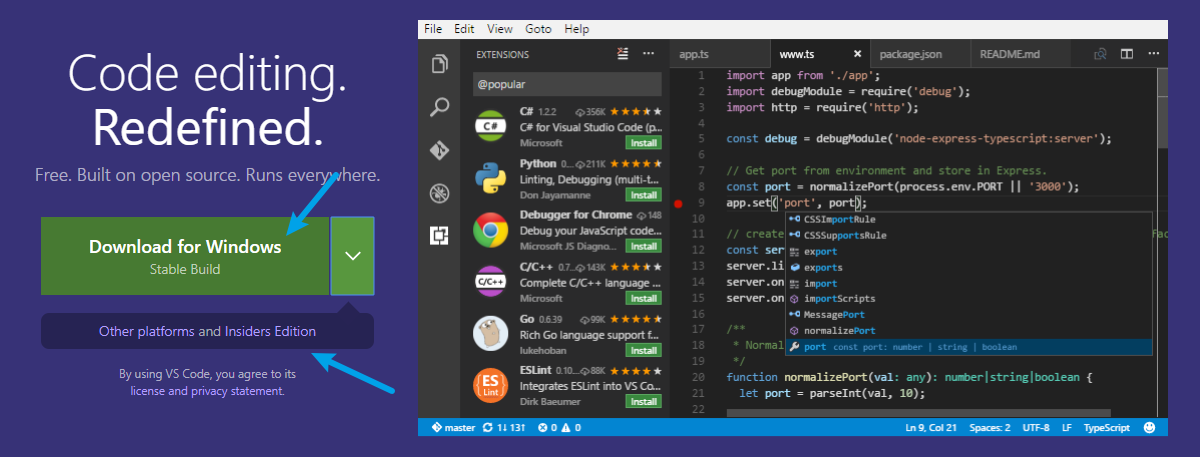Open the Search magnifier in activity bar
The height and width of the screenshot is (457, 1200).
coord(439,107)
